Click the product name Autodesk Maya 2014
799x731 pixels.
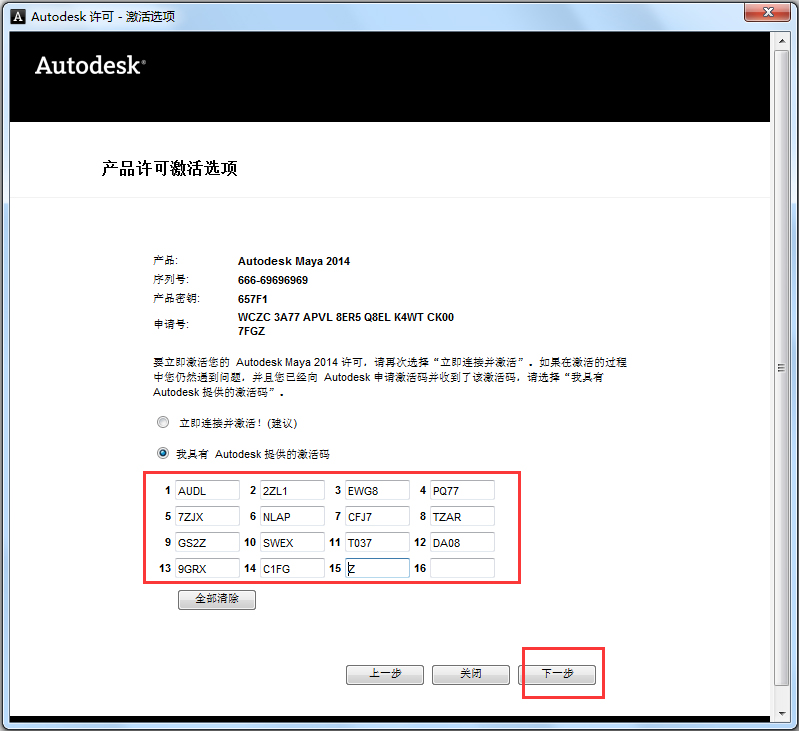(x=294, y=261)
